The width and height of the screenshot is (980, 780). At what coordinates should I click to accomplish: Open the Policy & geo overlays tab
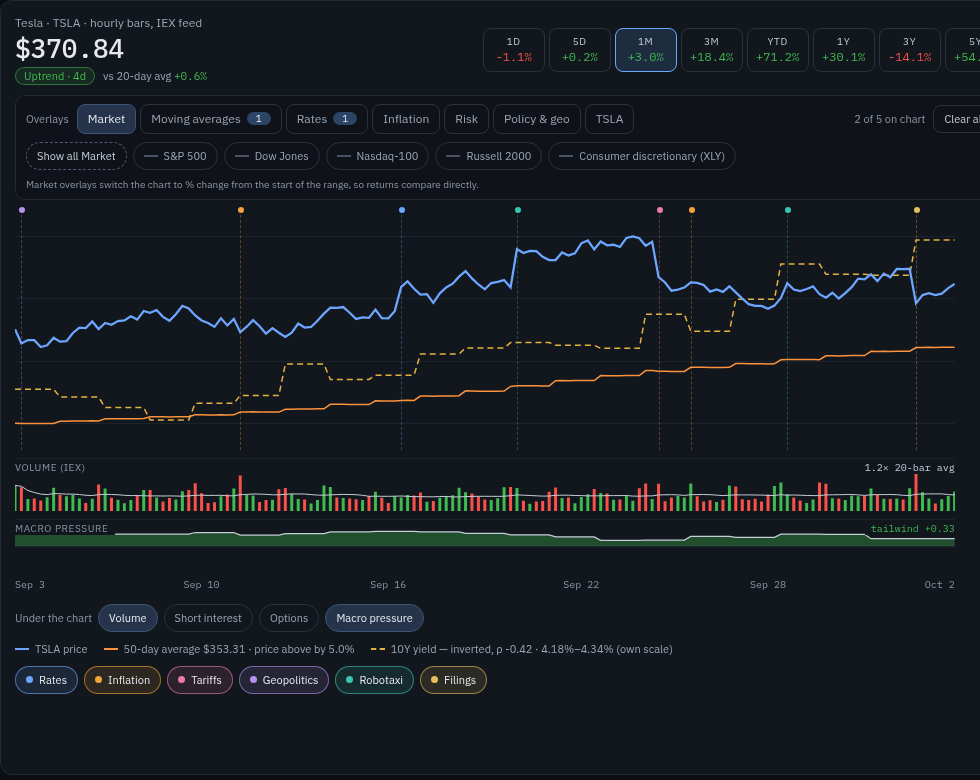(x=537, y=119)
